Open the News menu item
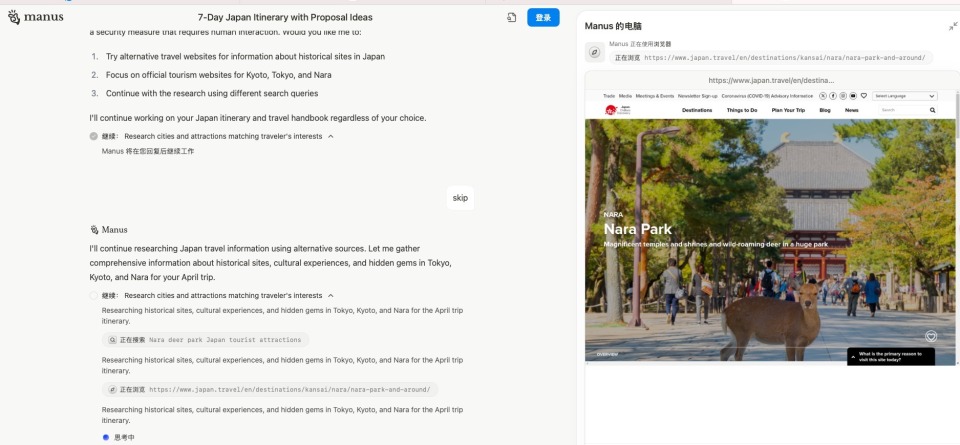960x445 pixels. pyautogui.click(x=852, y=110)
